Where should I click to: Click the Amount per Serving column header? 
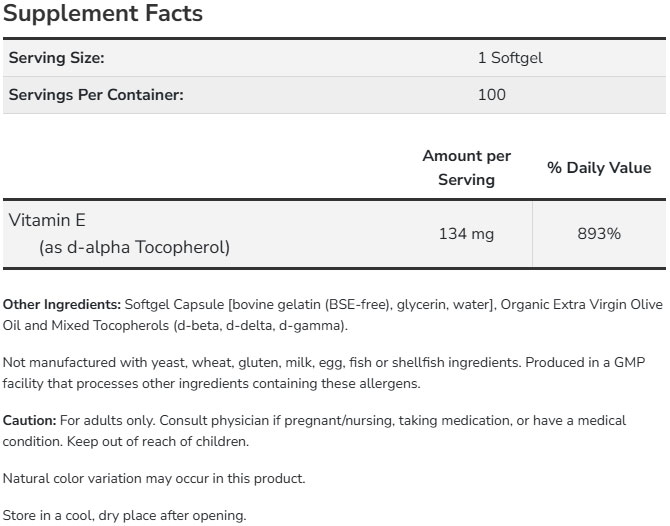(x=466, y=168)
